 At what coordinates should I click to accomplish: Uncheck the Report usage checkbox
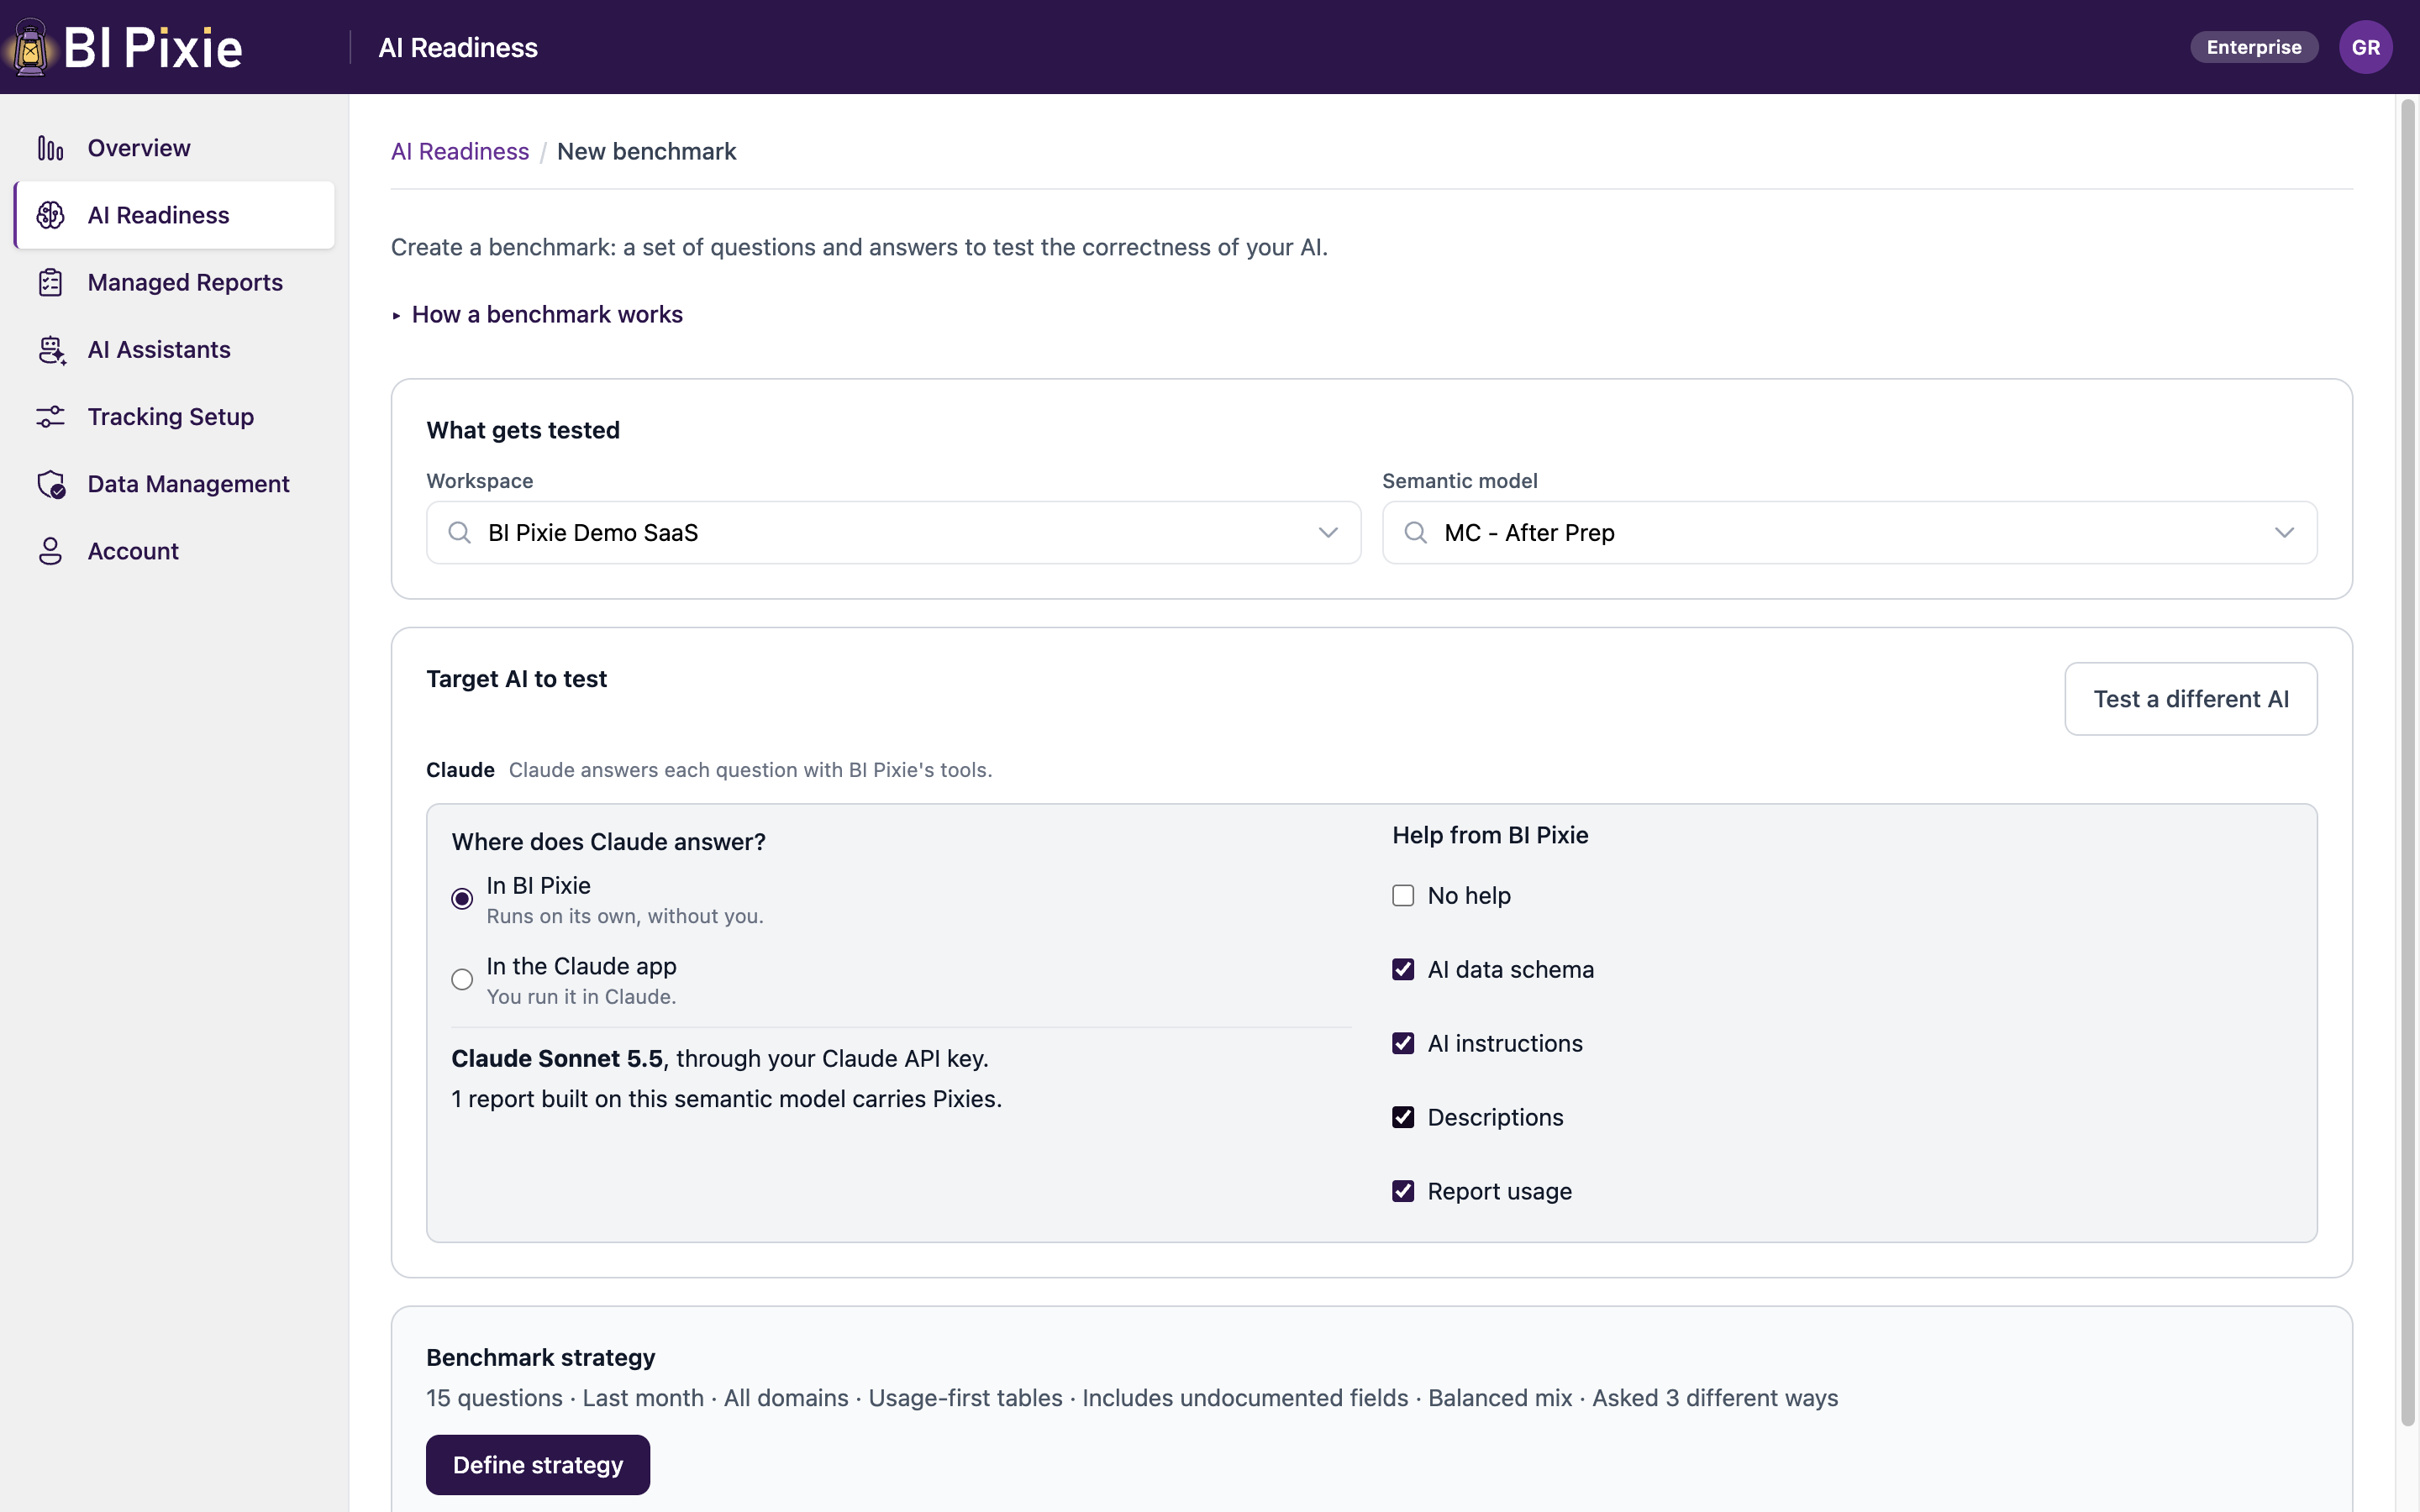(1403, 1192)
